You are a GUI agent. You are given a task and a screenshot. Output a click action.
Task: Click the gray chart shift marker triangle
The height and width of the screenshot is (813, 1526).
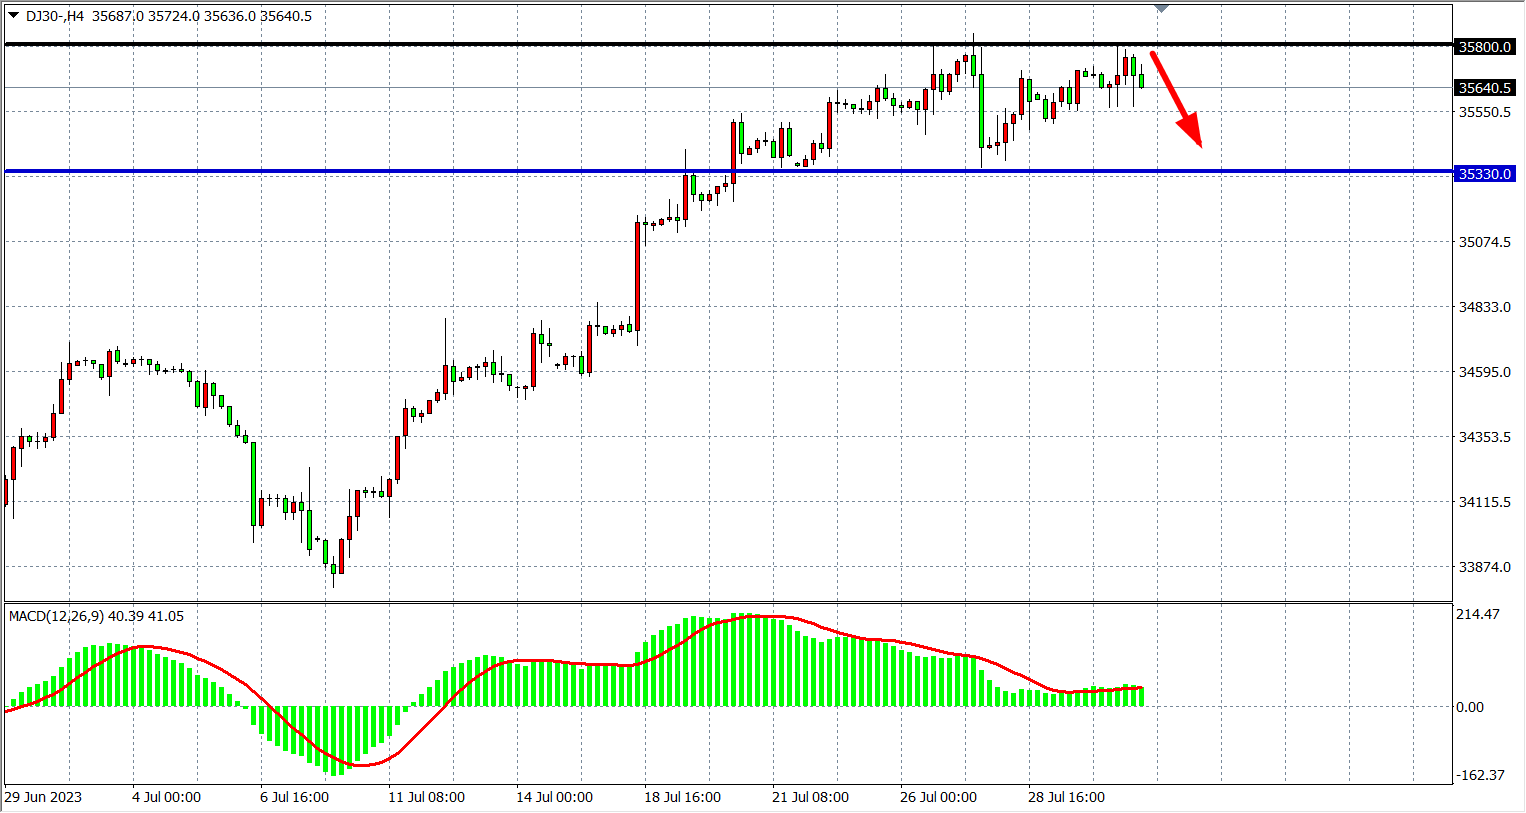tap(1161, 8)
